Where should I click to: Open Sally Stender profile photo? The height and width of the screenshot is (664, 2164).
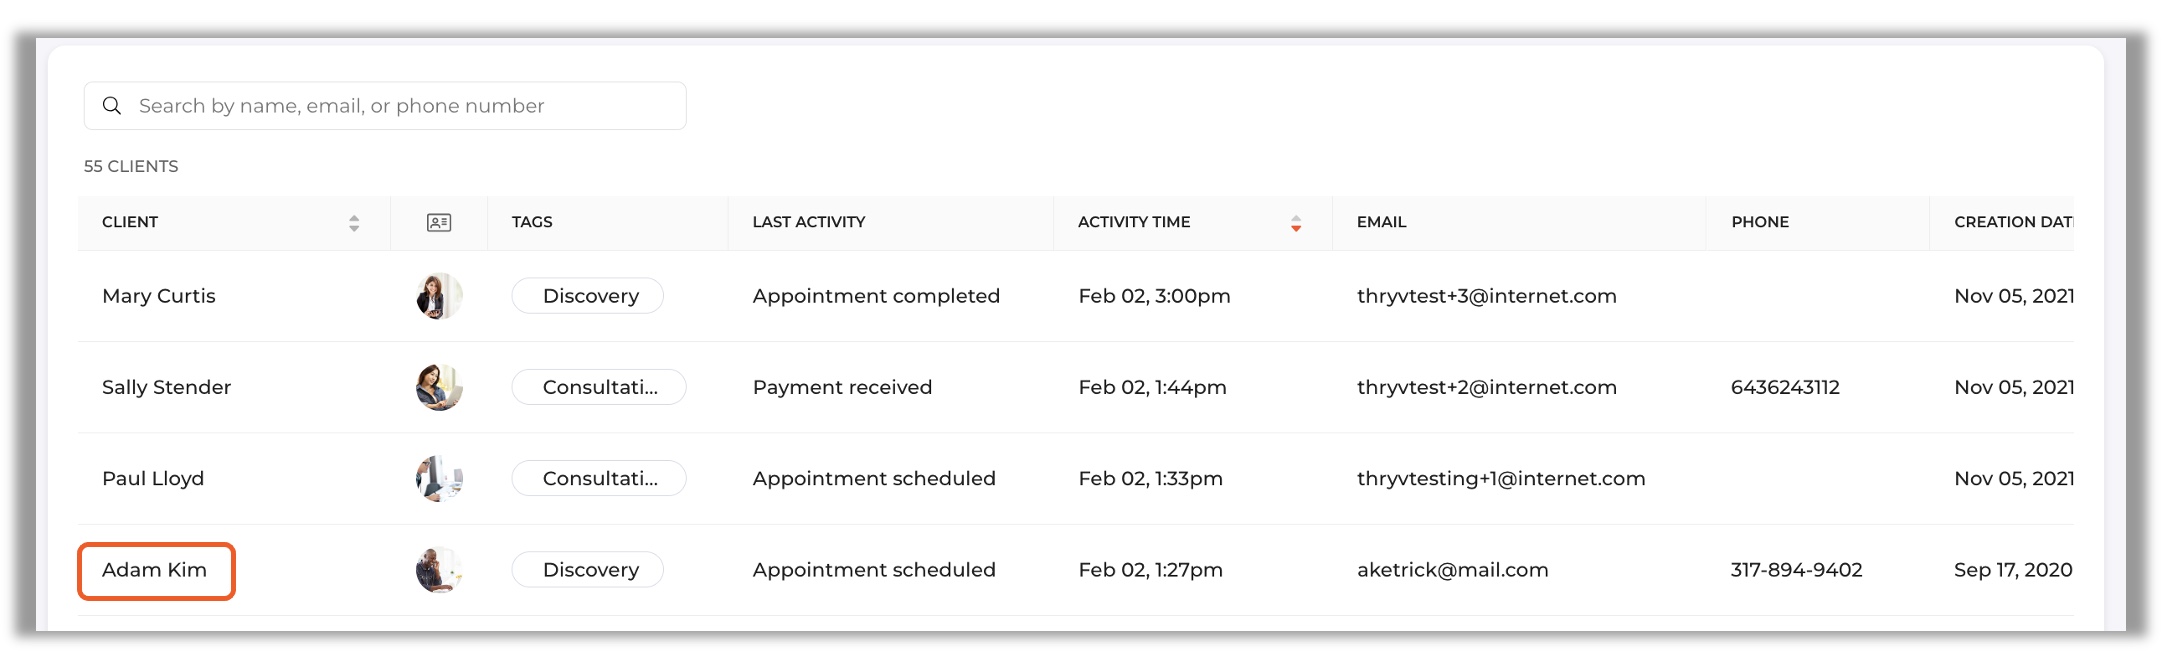point(439,387)
